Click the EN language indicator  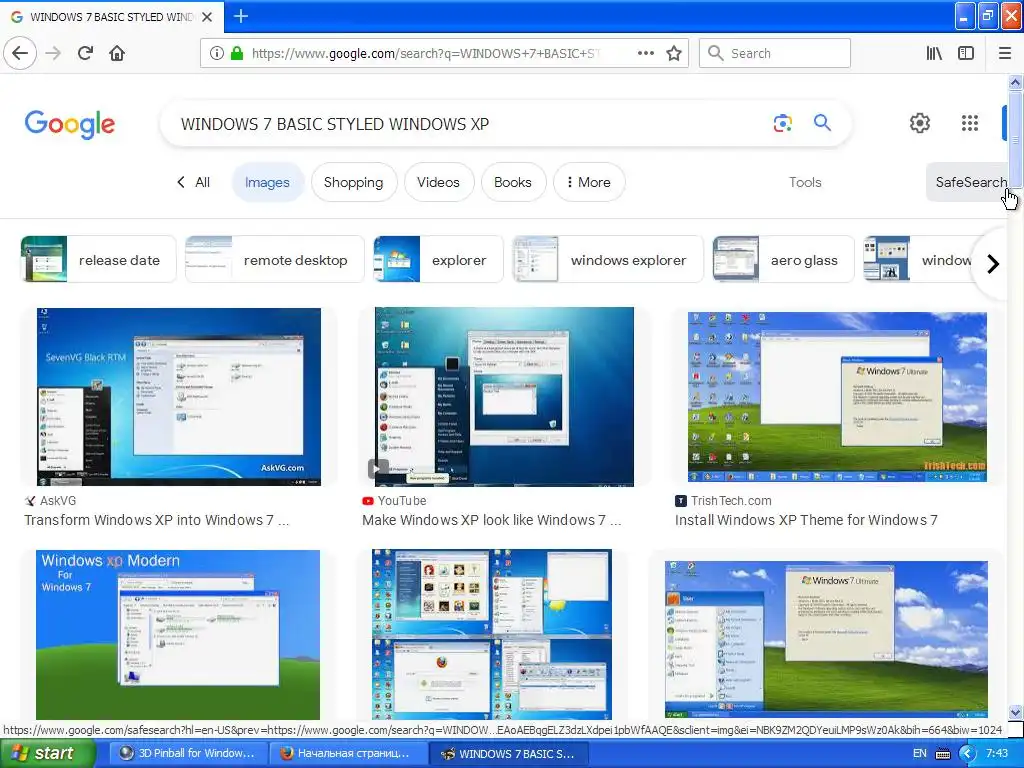920,753
